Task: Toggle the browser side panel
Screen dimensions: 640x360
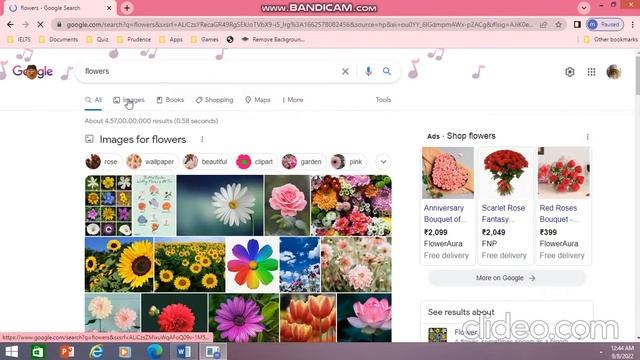Action: pyautogui.click(x=577, y=24)
